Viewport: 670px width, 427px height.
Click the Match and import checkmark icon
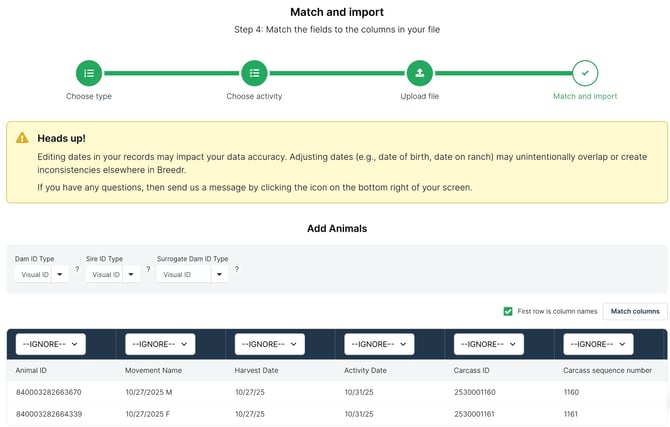click(585, 73)
